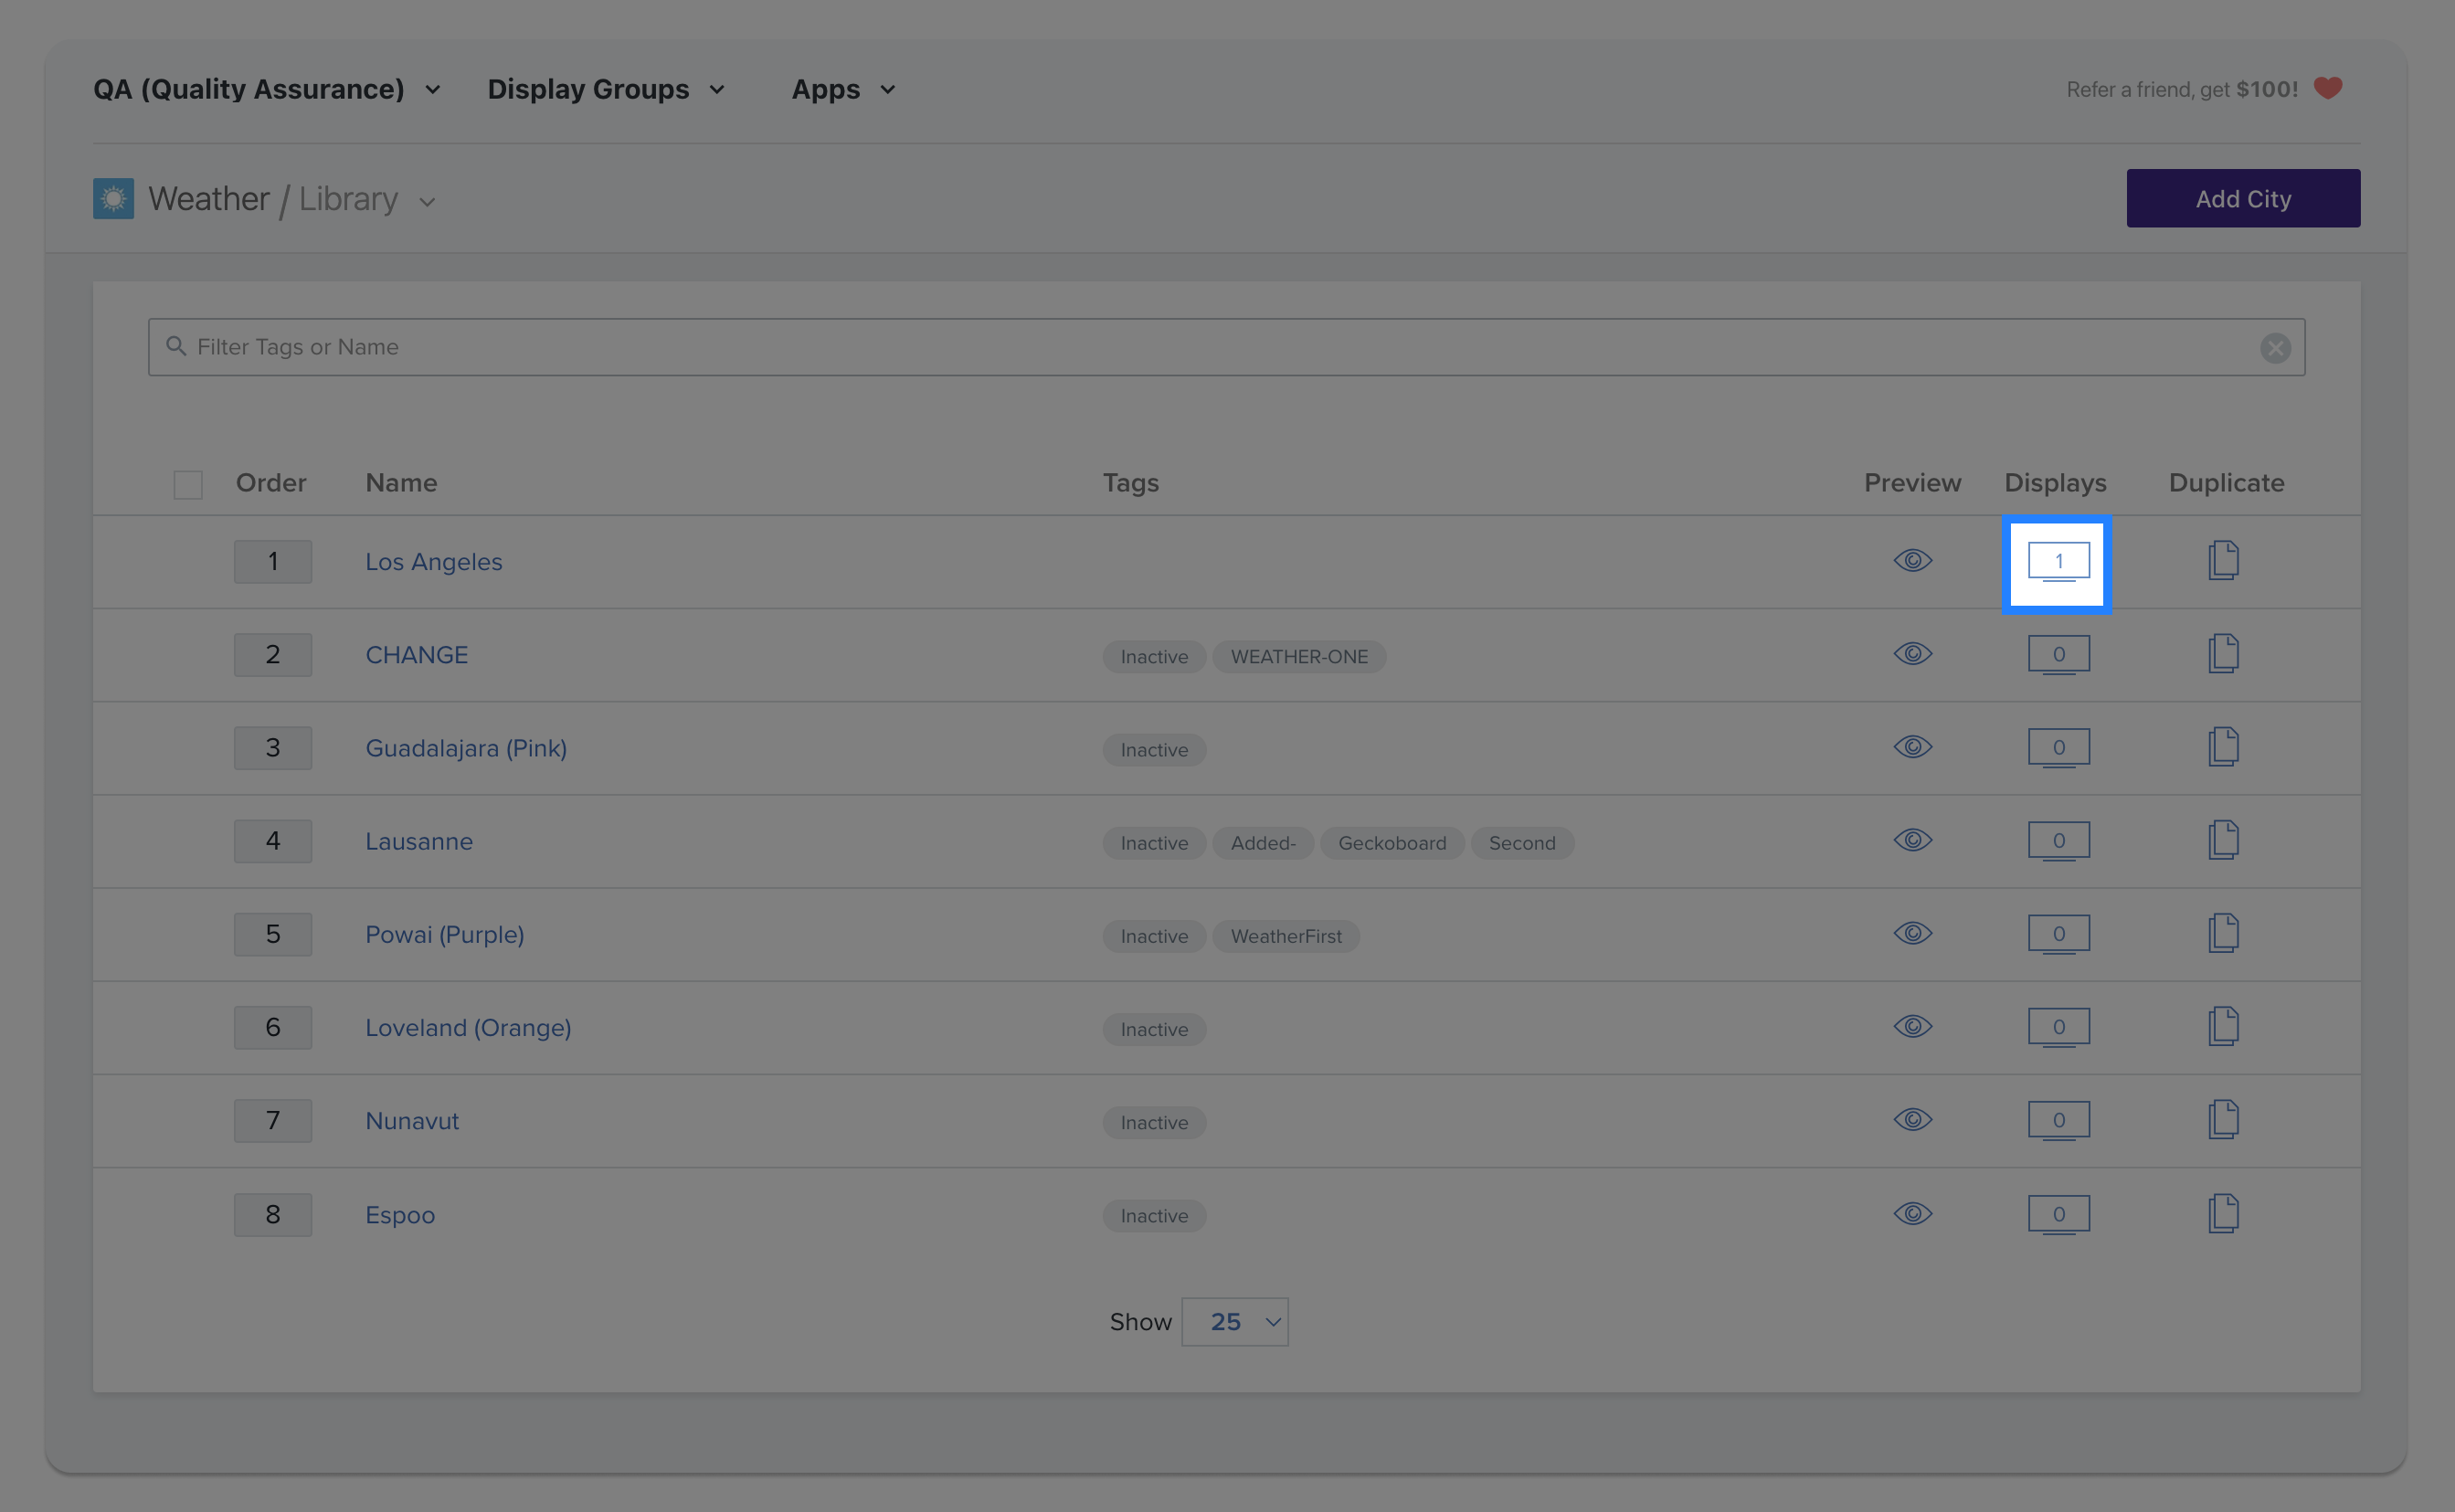Image resolution: width=2455 pixels, height=1512 pixels.
Task: Preview Nunavut with eye icon
Action: pyautogui.click(x=1912, y=1119)
